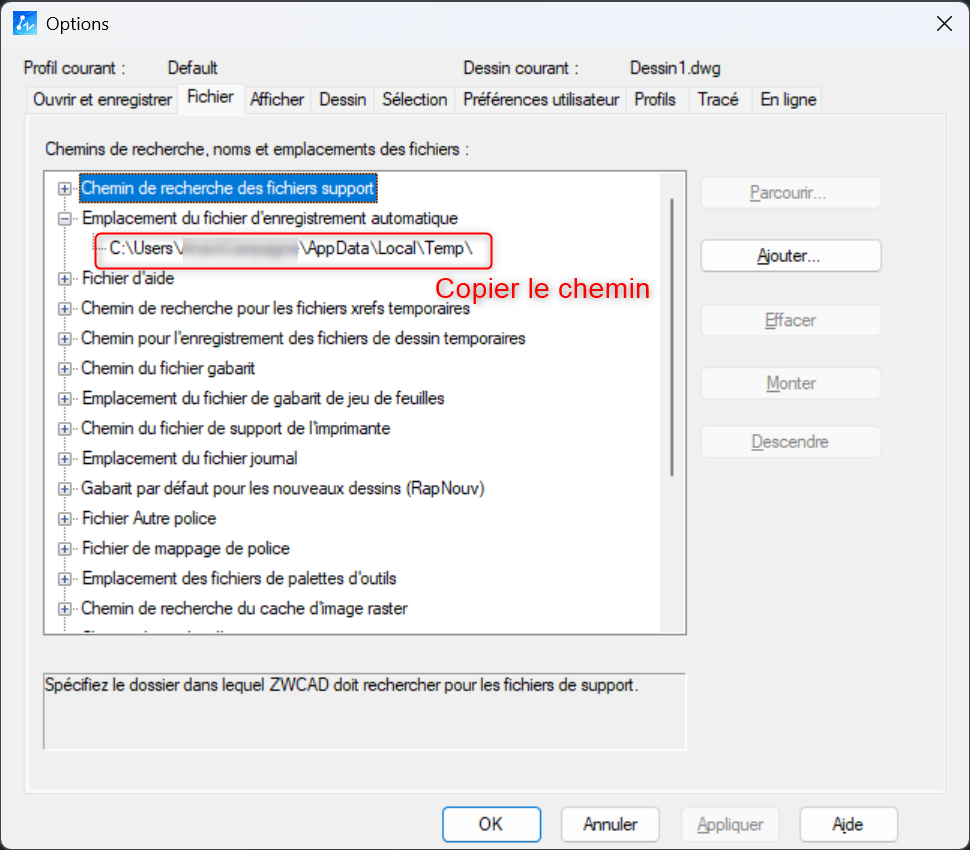Select the AppData\Local\Temp path entry

click(290, 248)
